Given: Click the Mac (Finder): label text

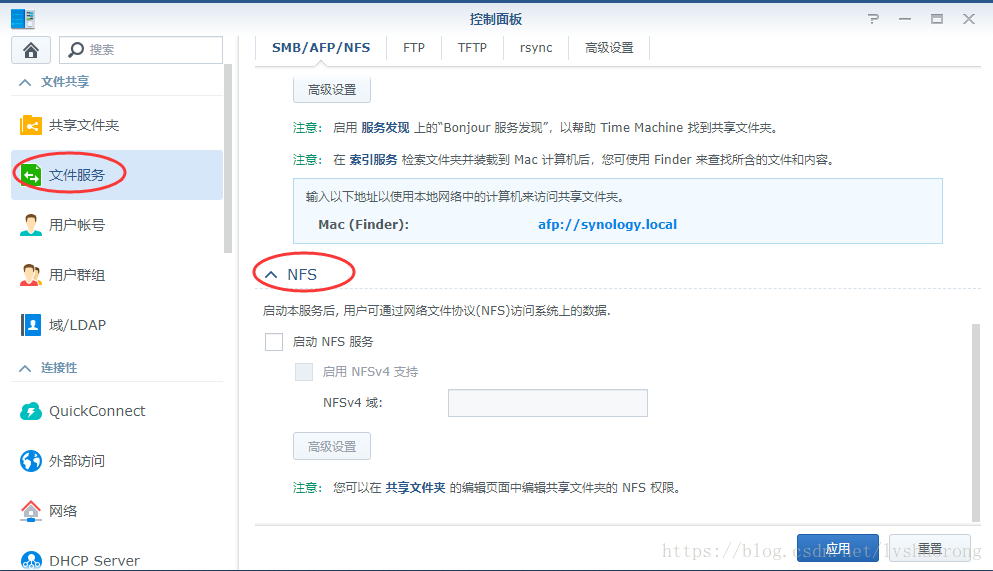Looking at the screenshot, I should pyautogui.click(x=364, y=225).
